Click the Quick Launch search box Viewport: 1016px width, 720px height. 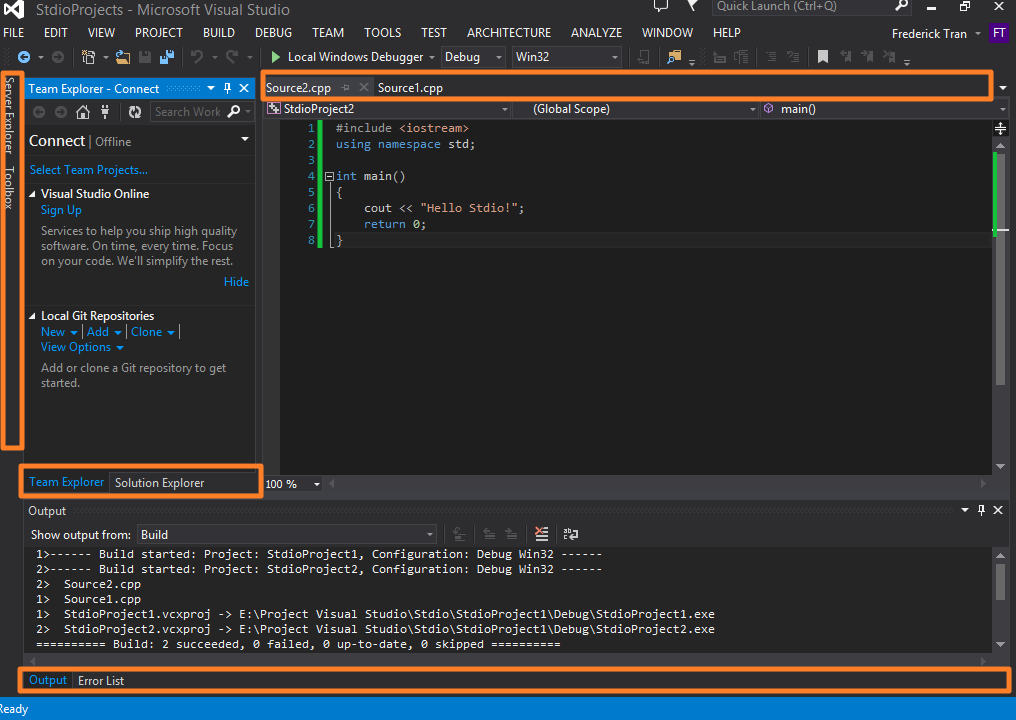tap(803, 6)
